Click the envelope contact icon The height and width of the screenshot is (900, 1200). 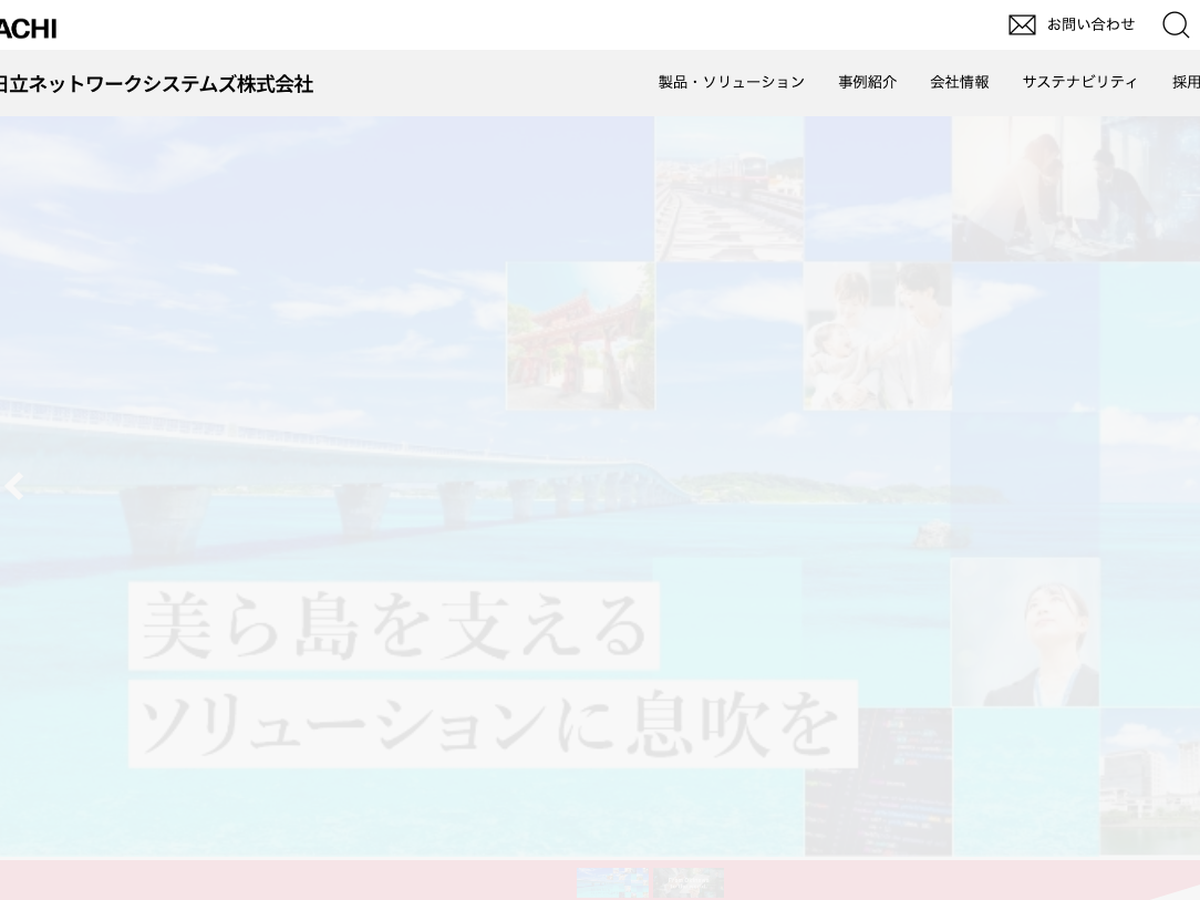point(1021,25)
